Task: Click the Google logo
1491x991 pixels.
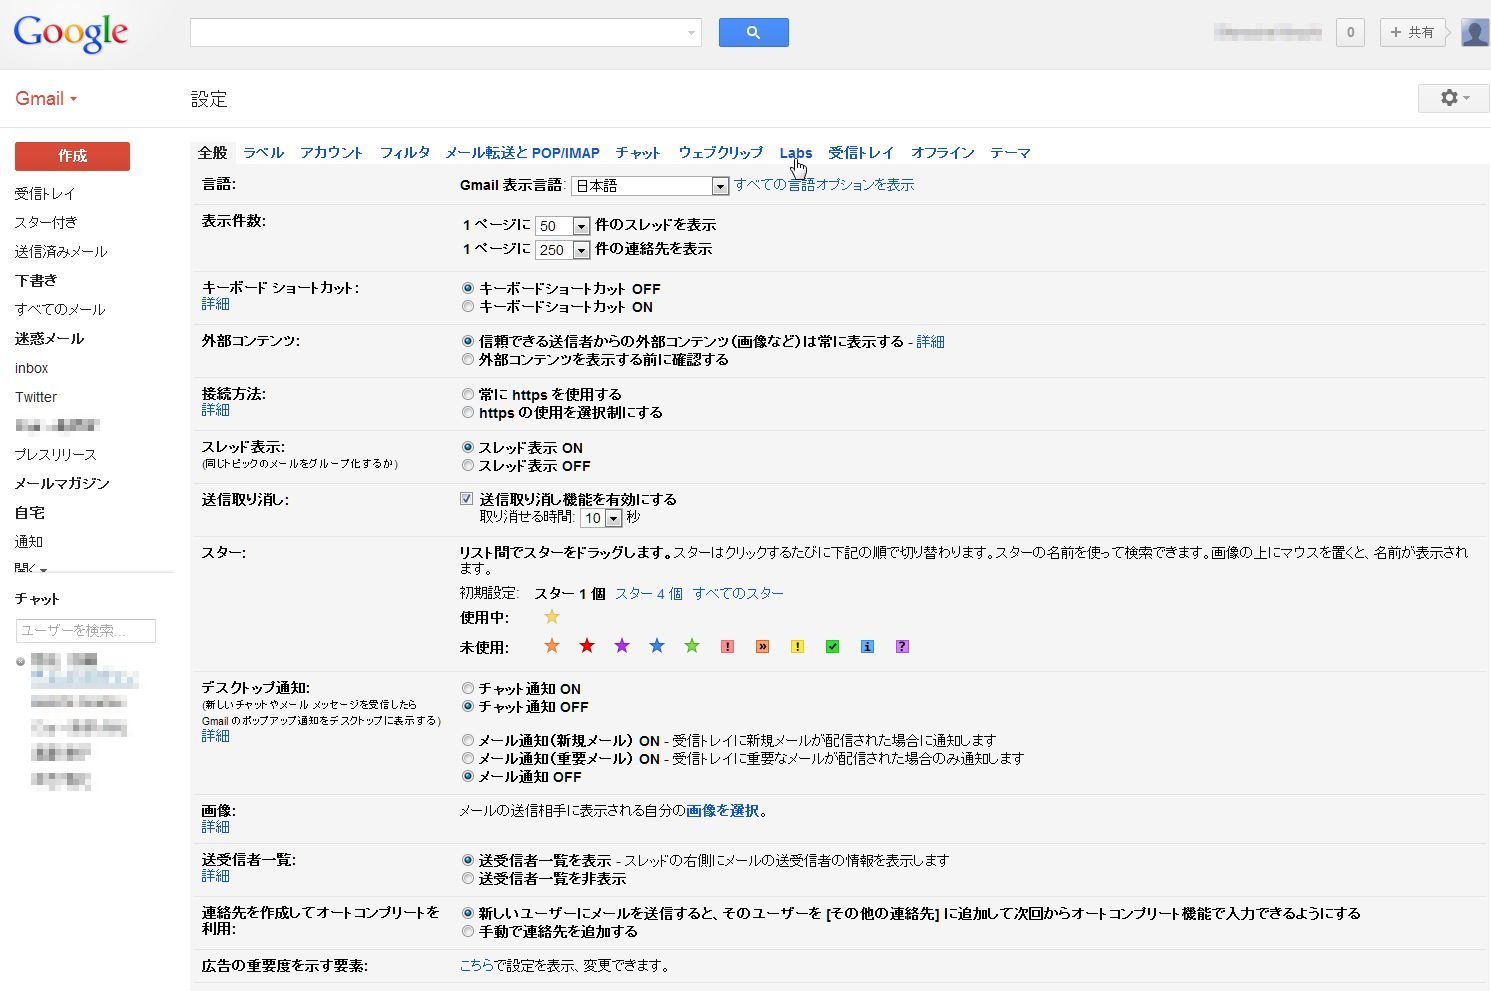Action: click(x=71, y=33)
